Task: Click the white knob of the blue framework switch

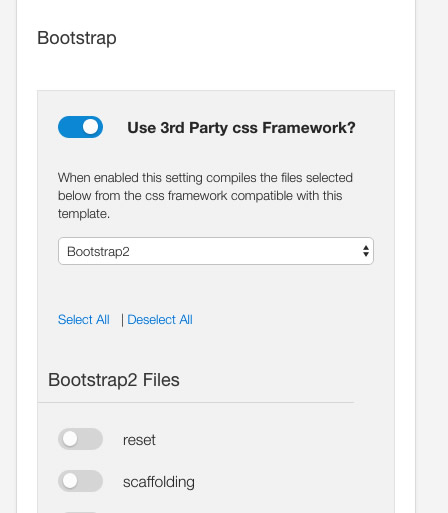Action: (x=91, y=127)
